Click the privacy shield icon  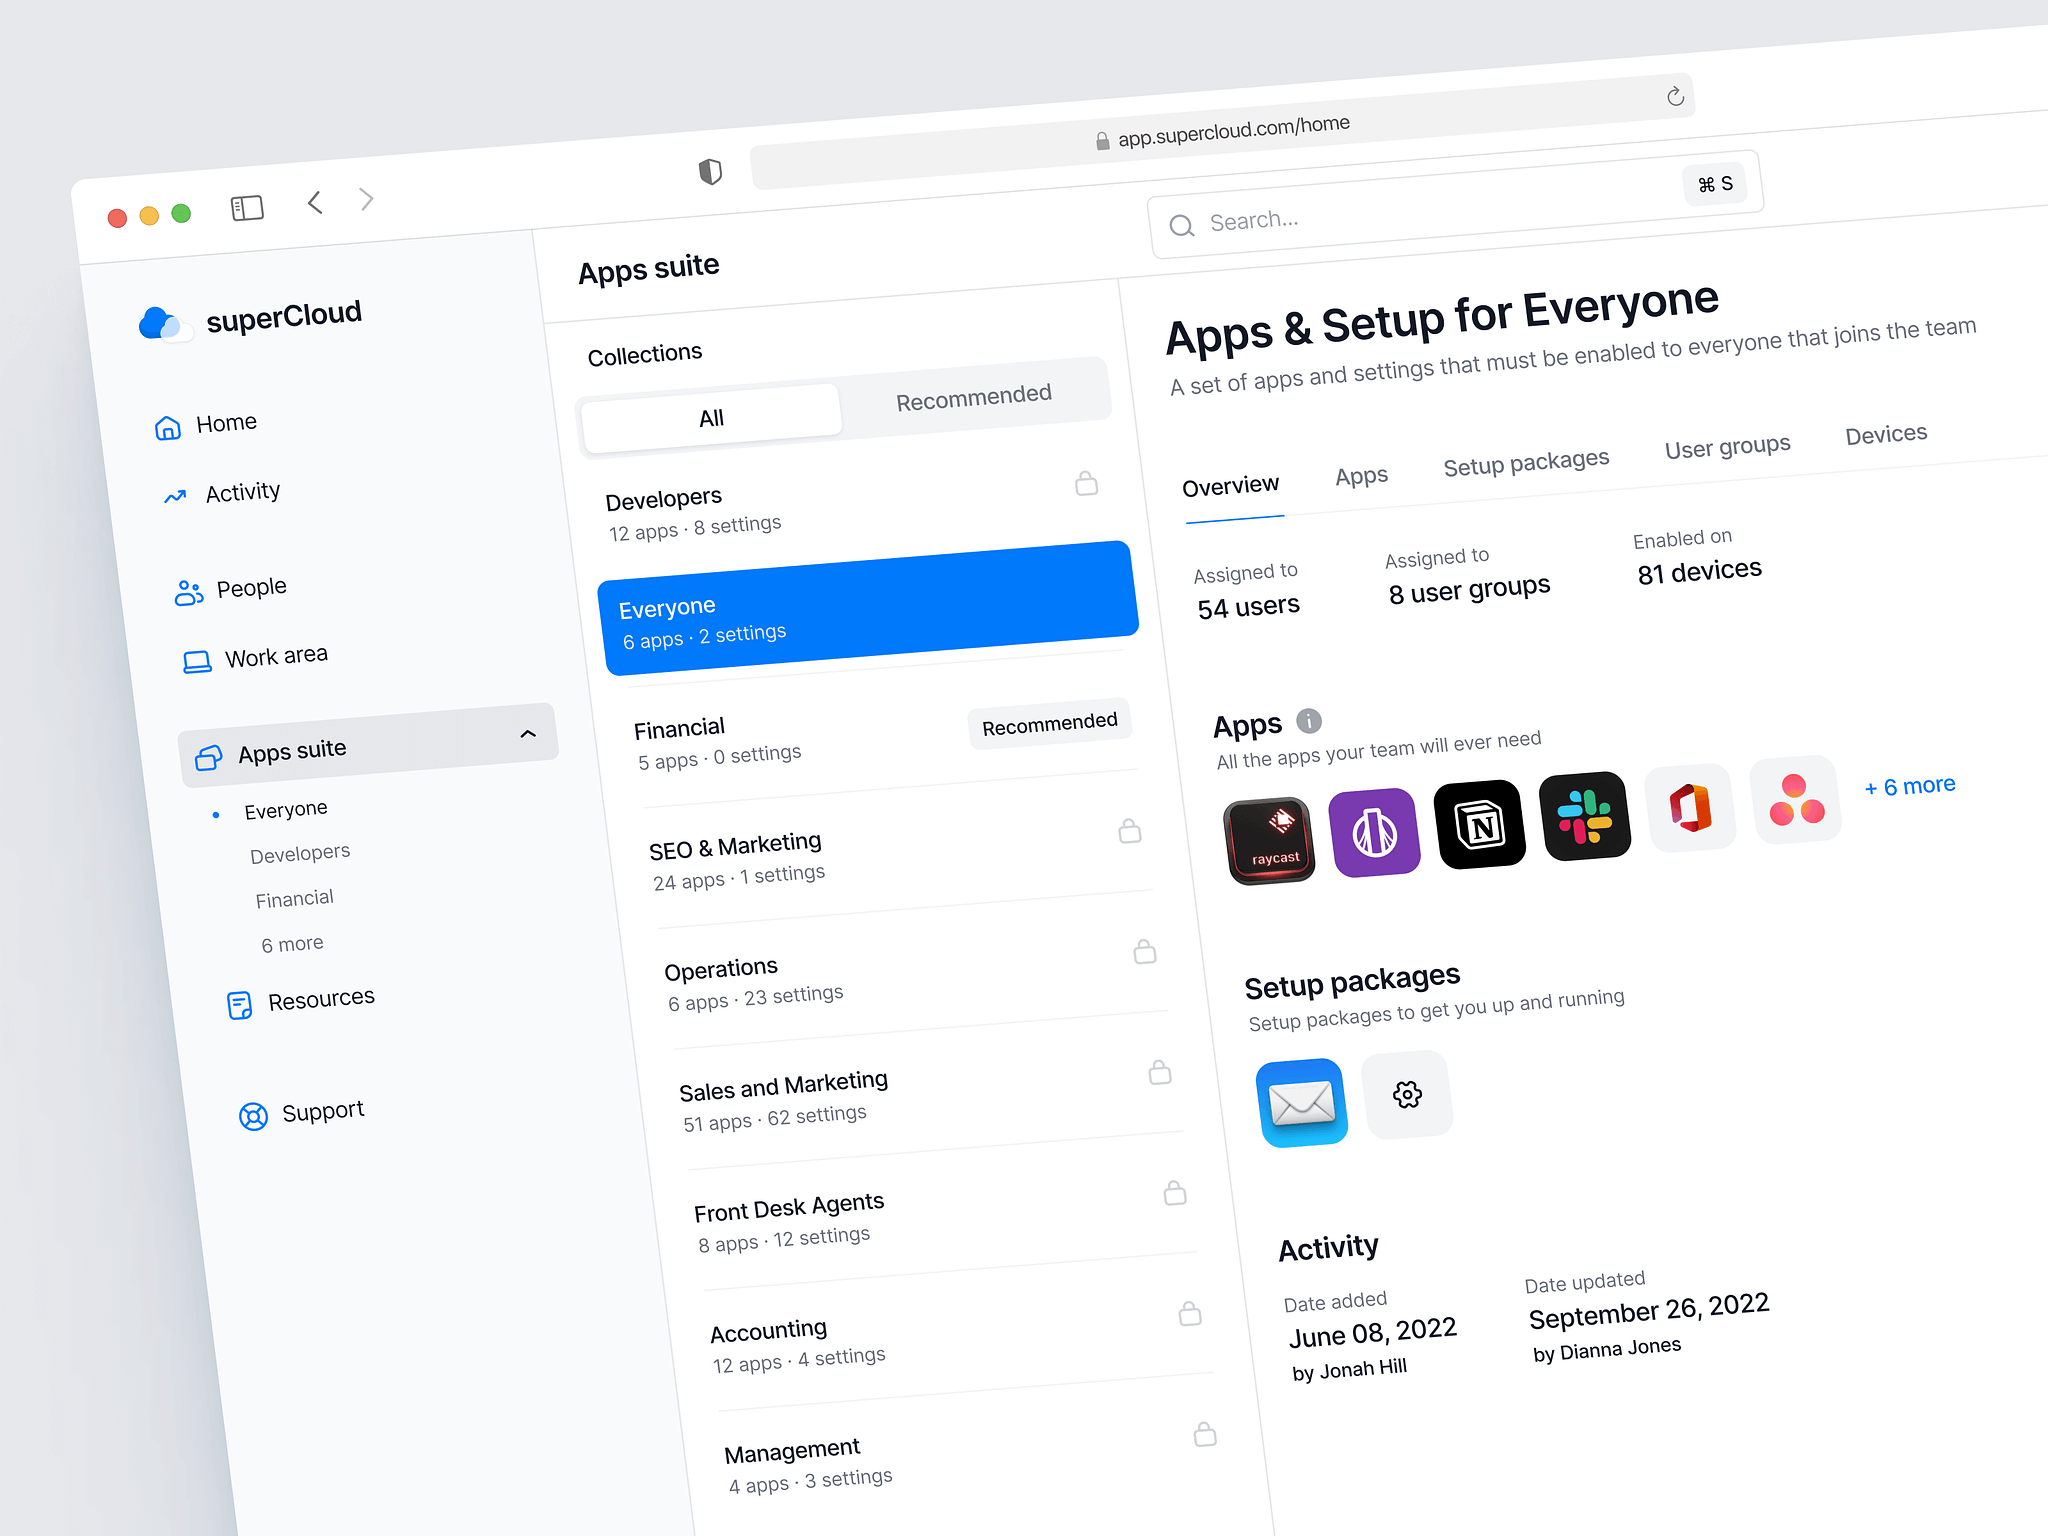click(710, 171)
